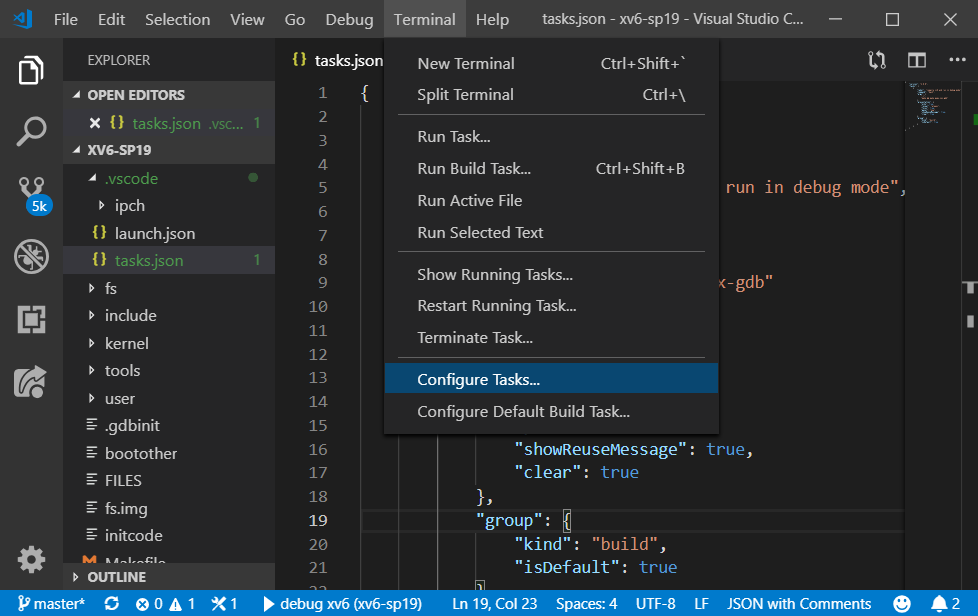Collapse the .vscode folder
Screen dimensions: 978x616
[x=131, y=178]
